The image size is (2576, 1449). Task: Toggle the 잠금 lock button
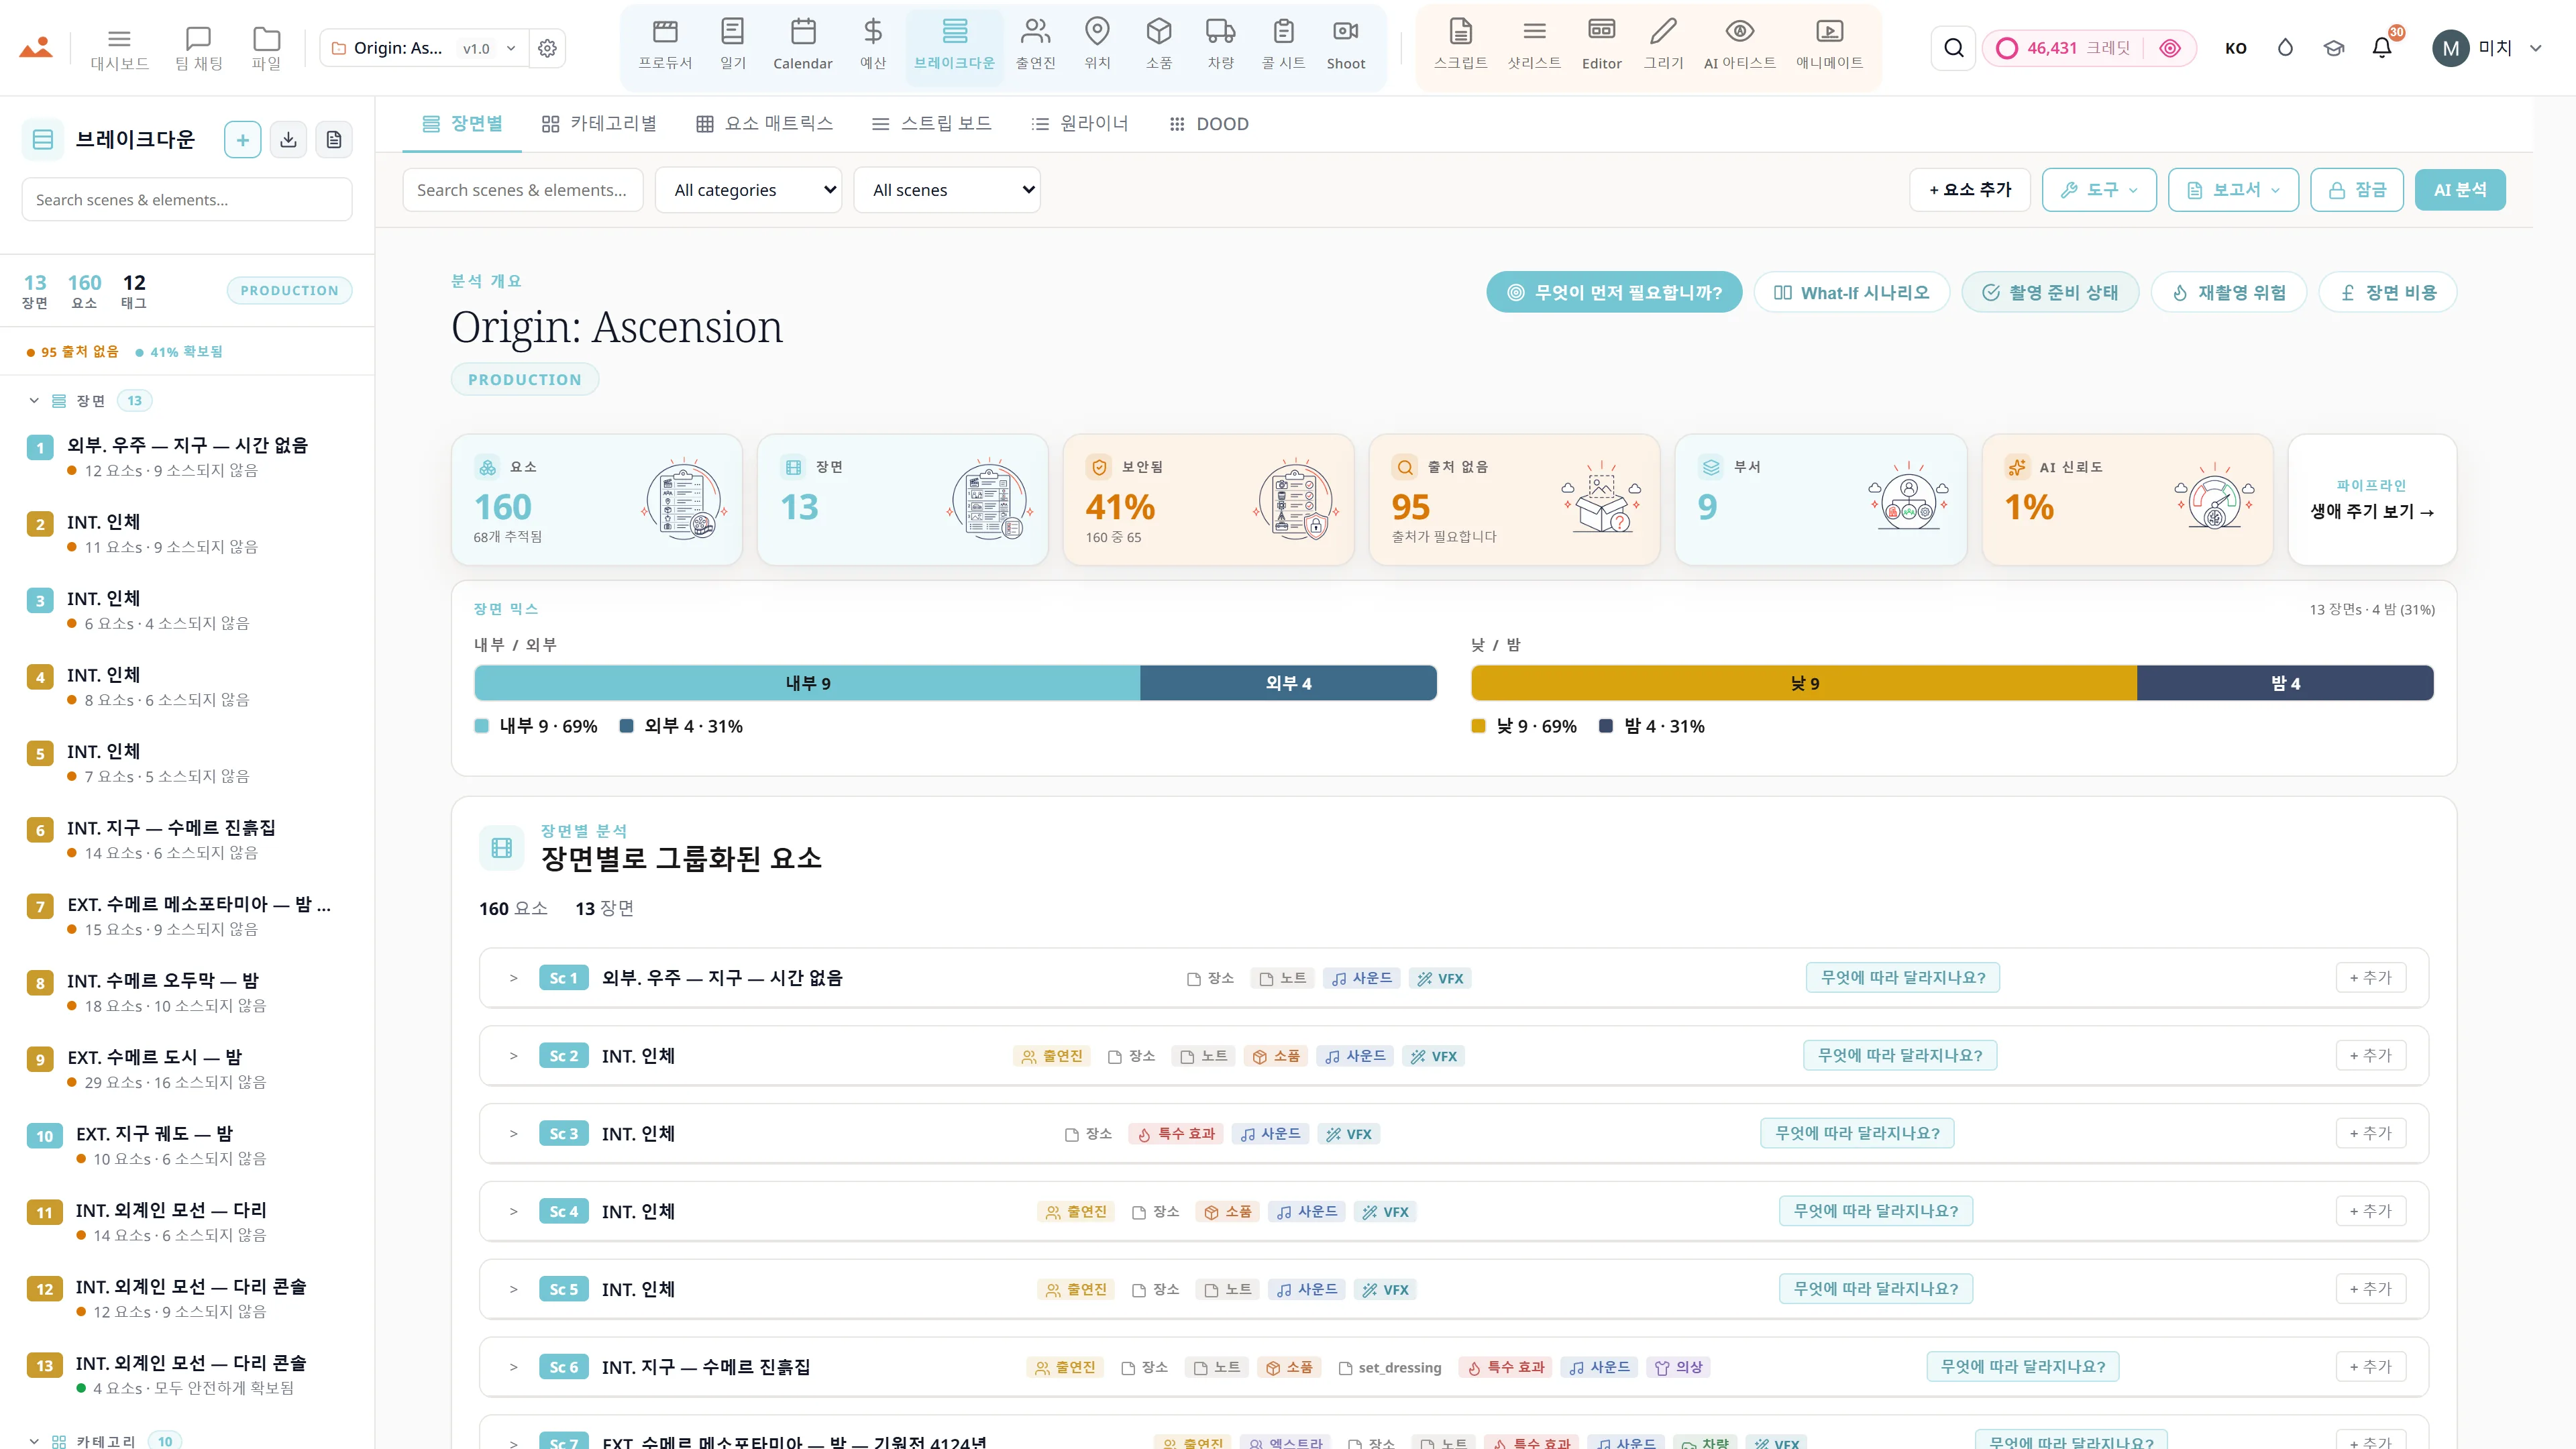pos(2357,190)
